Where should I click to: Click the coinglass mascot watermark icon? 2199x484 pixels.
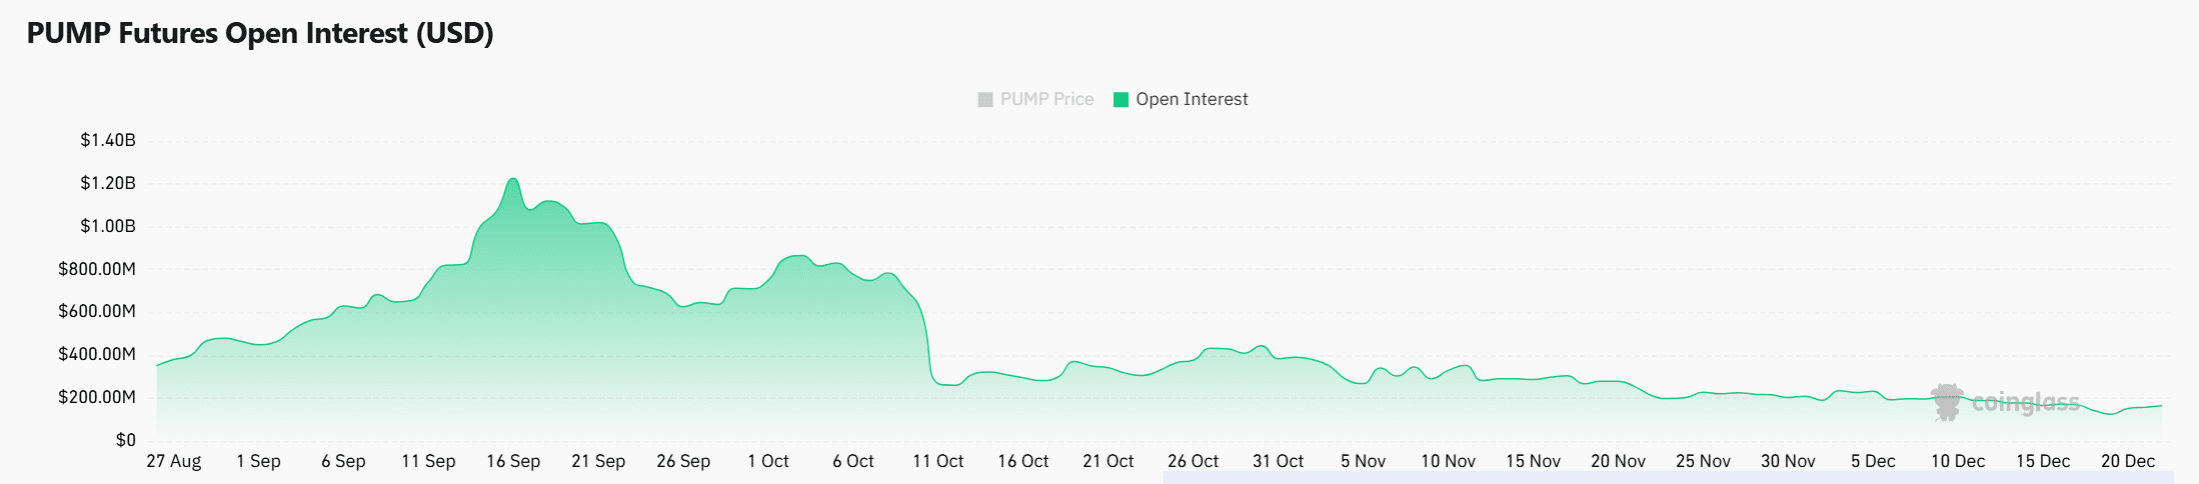pos(1947,402)
